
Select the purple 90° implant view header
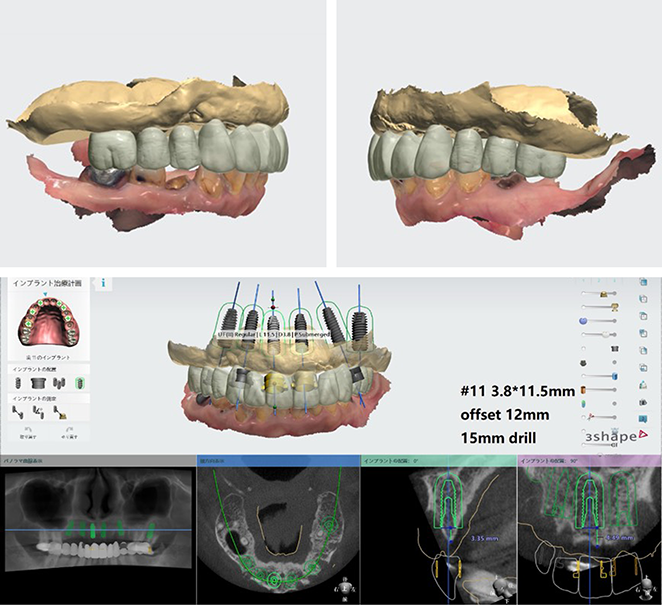pyautogui.click(x=587, y=462)
